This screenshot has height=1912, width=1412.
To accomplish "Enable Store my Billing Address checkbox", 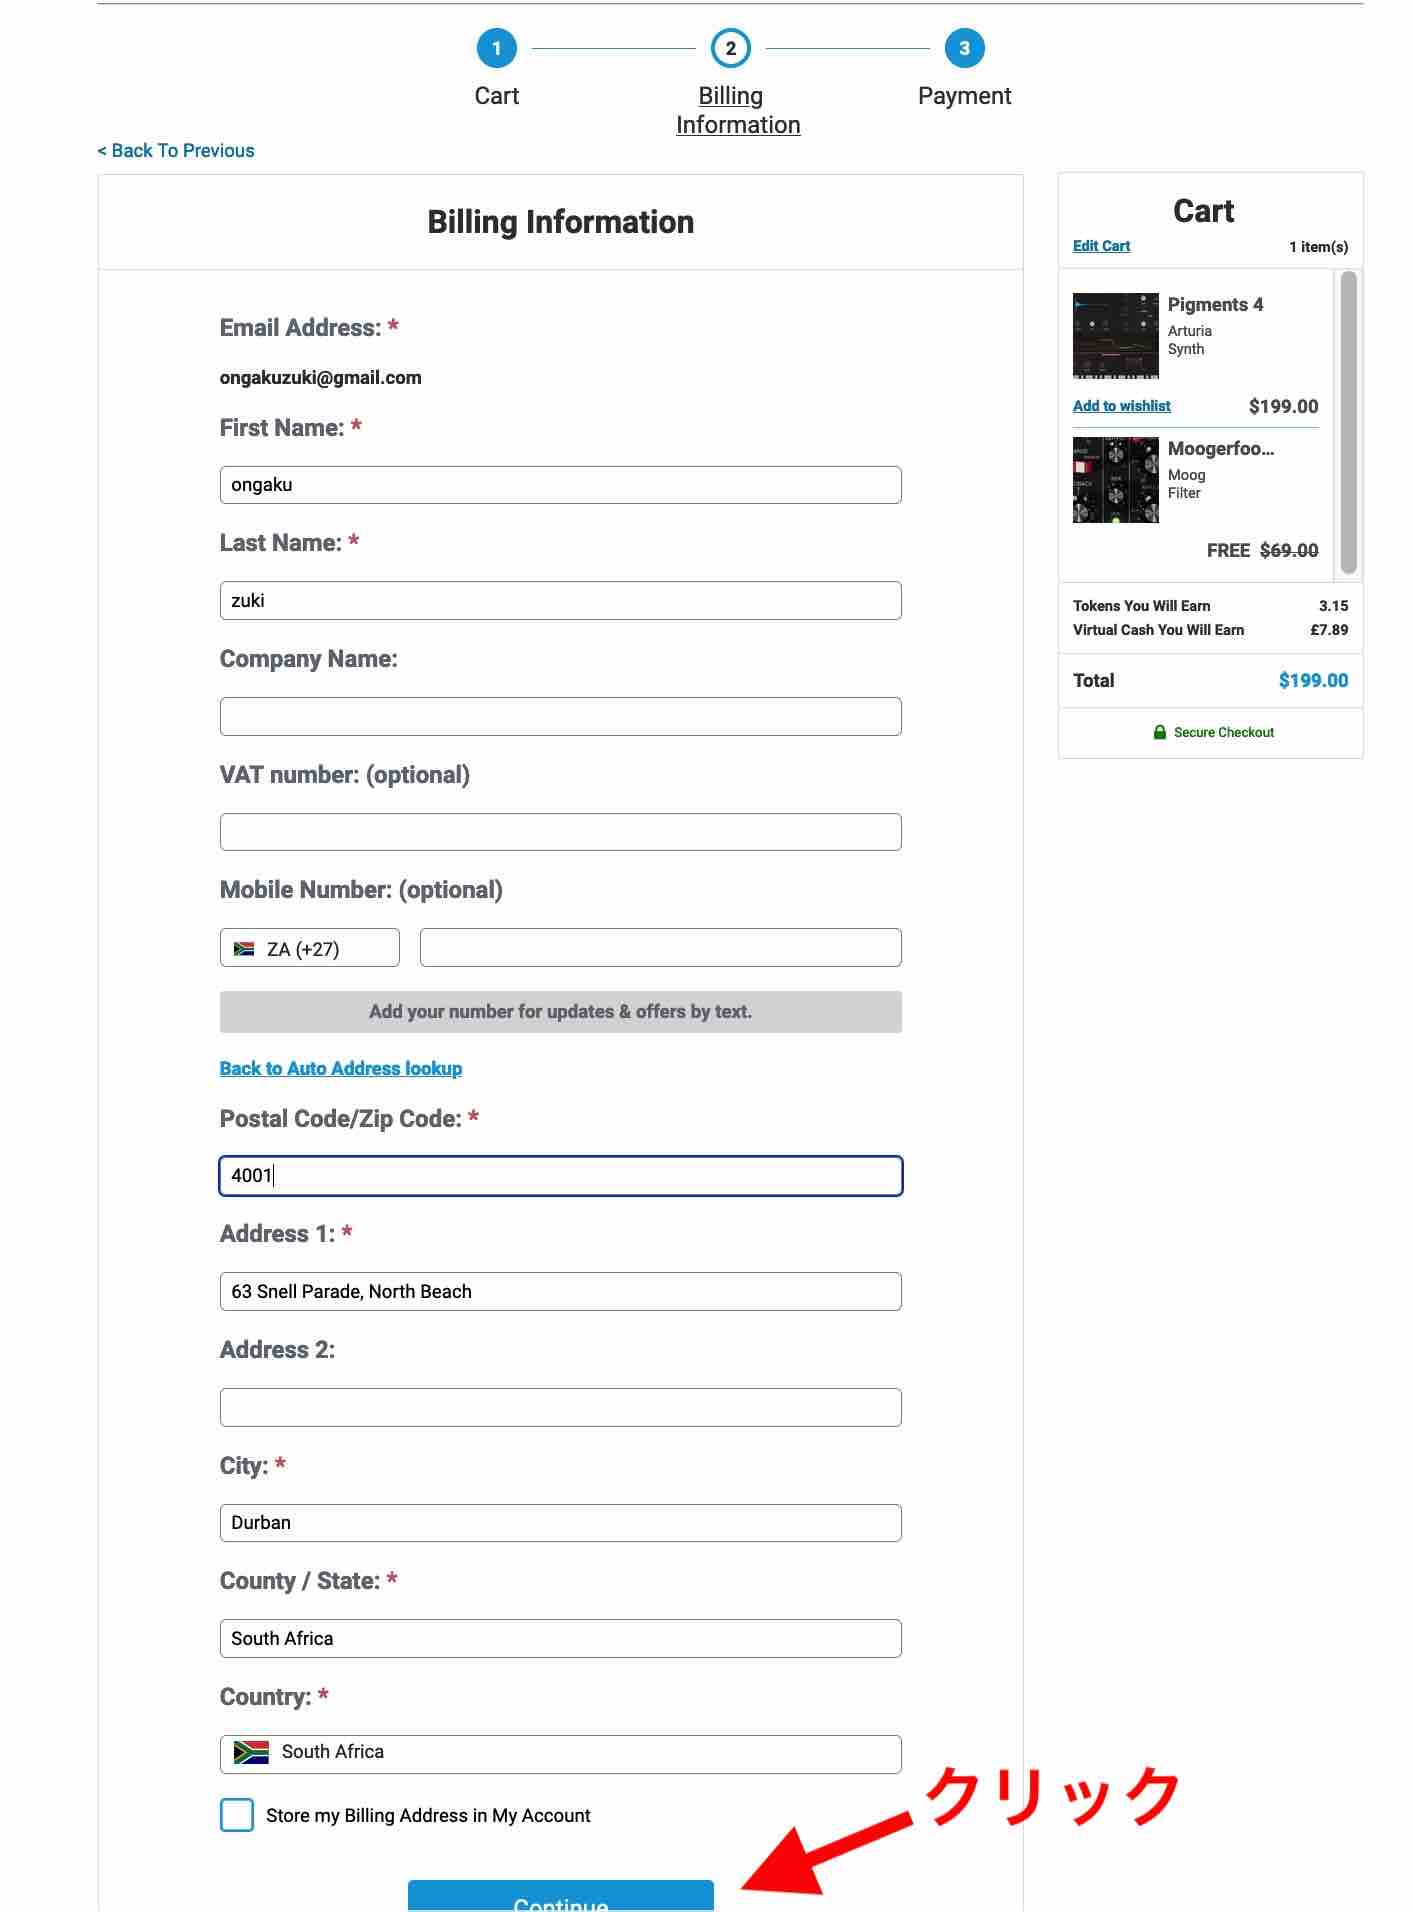I will coord(237,1815).
